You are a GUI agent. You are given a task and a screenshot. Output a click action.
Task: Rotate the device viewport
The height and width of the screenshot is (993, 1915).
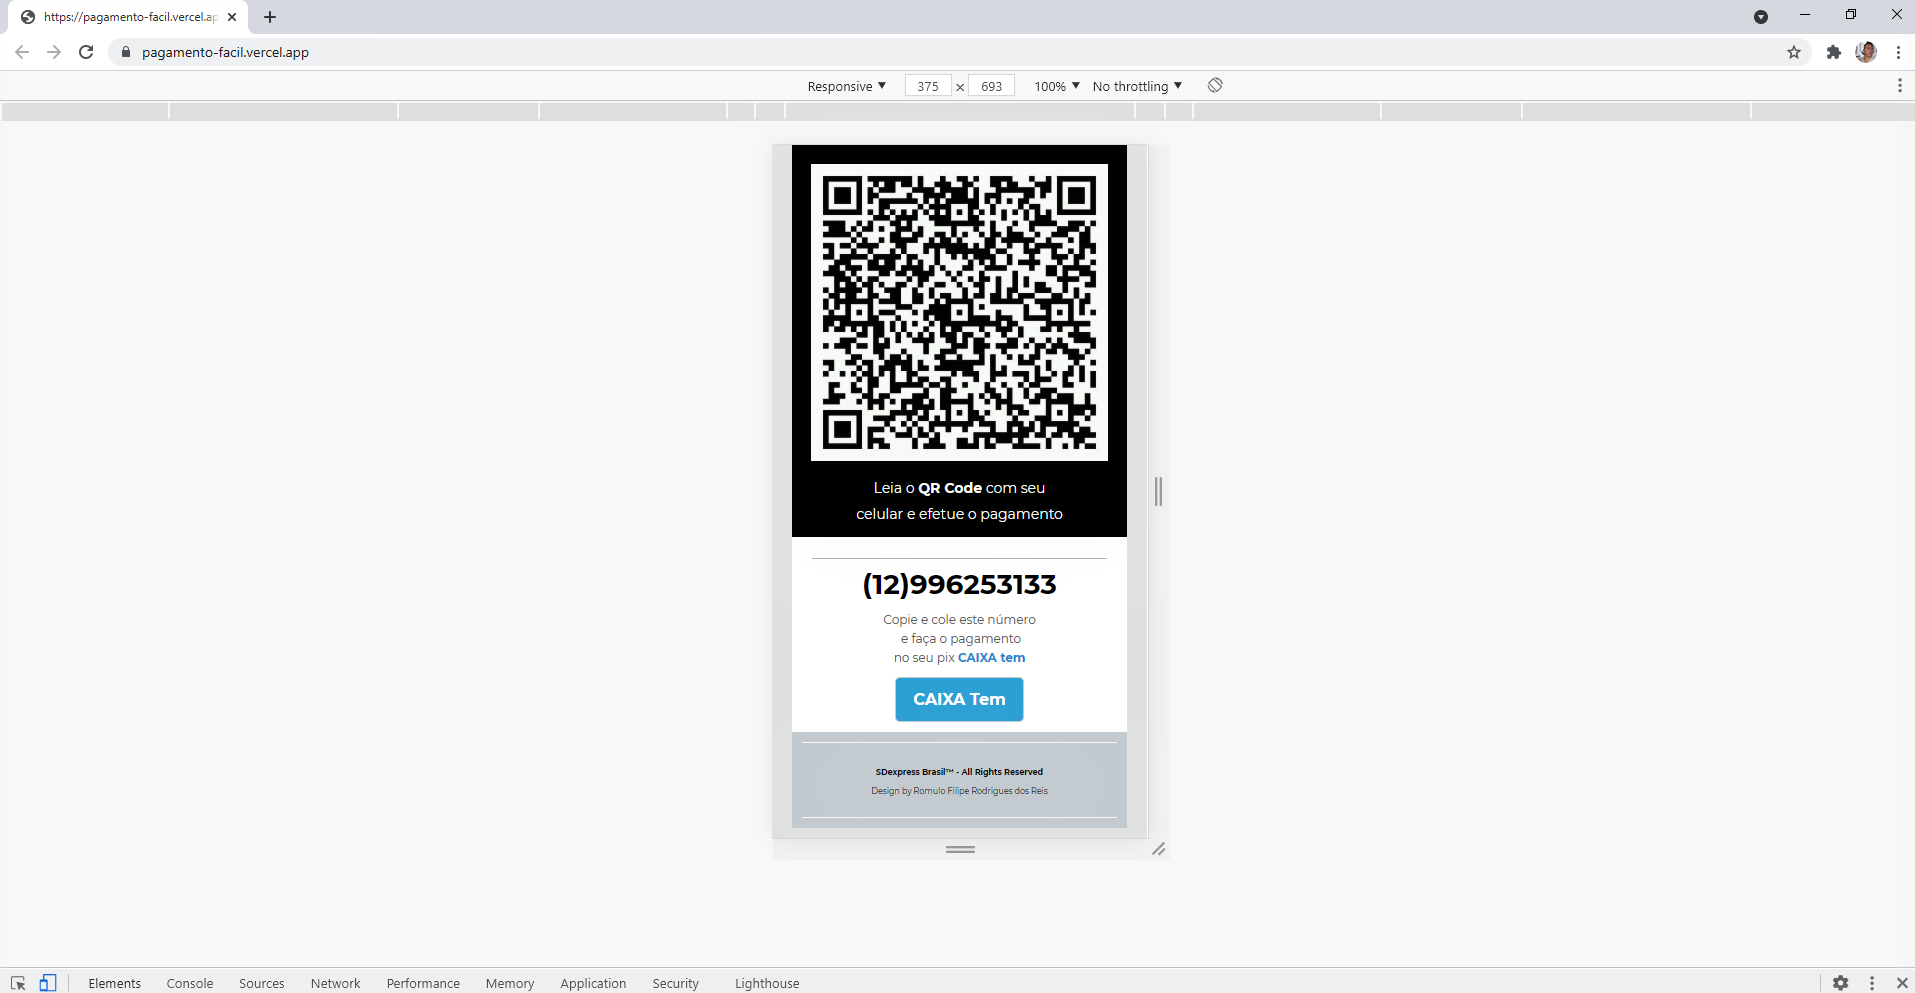(1215, 85)
